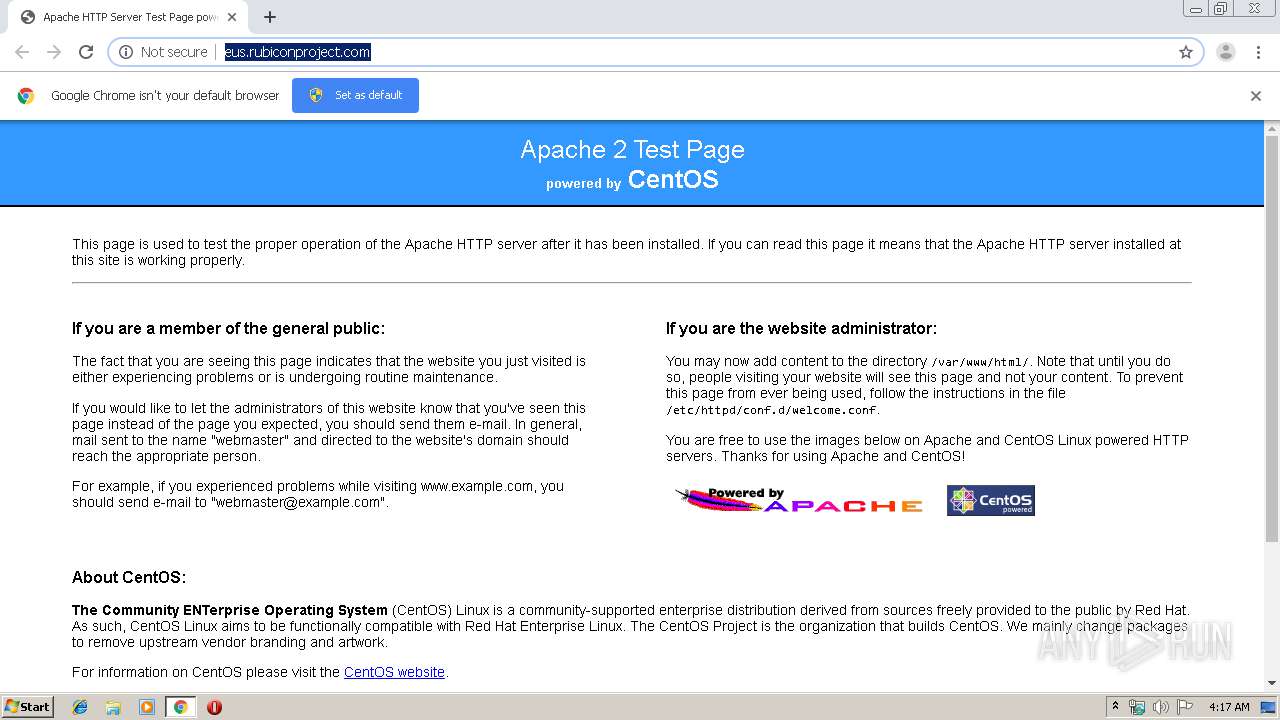This screenshot has height=720, width=1280.
Task: Click the CentOS powered logo image
Action: click(x=990, y=500)
